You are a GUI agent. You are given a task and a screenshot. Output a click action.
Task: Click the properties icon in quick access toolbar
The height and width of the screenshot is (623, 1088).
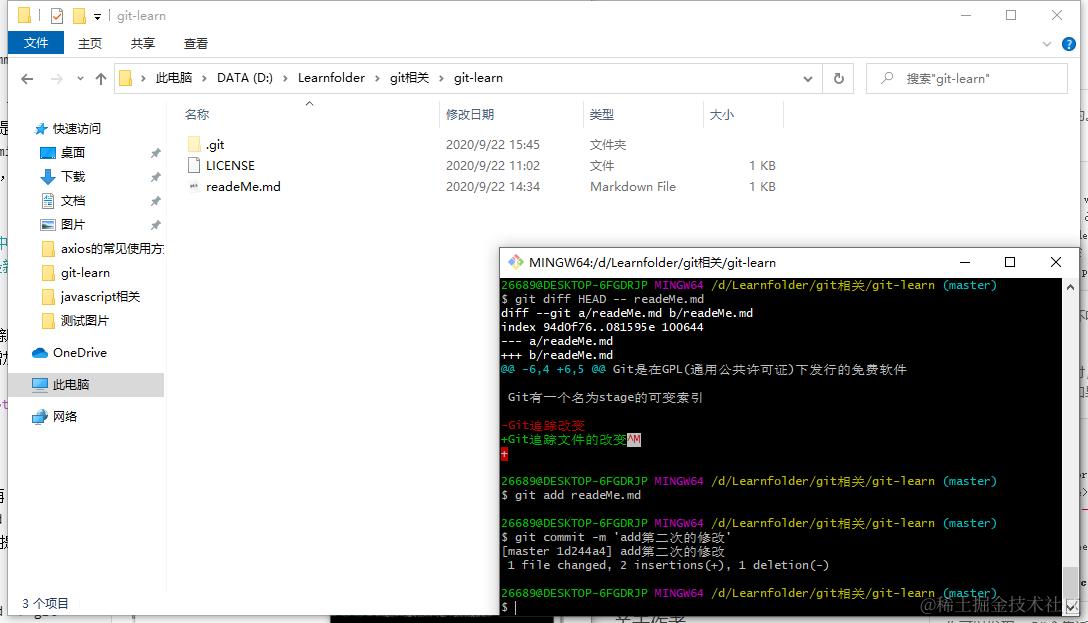[57, 15]
